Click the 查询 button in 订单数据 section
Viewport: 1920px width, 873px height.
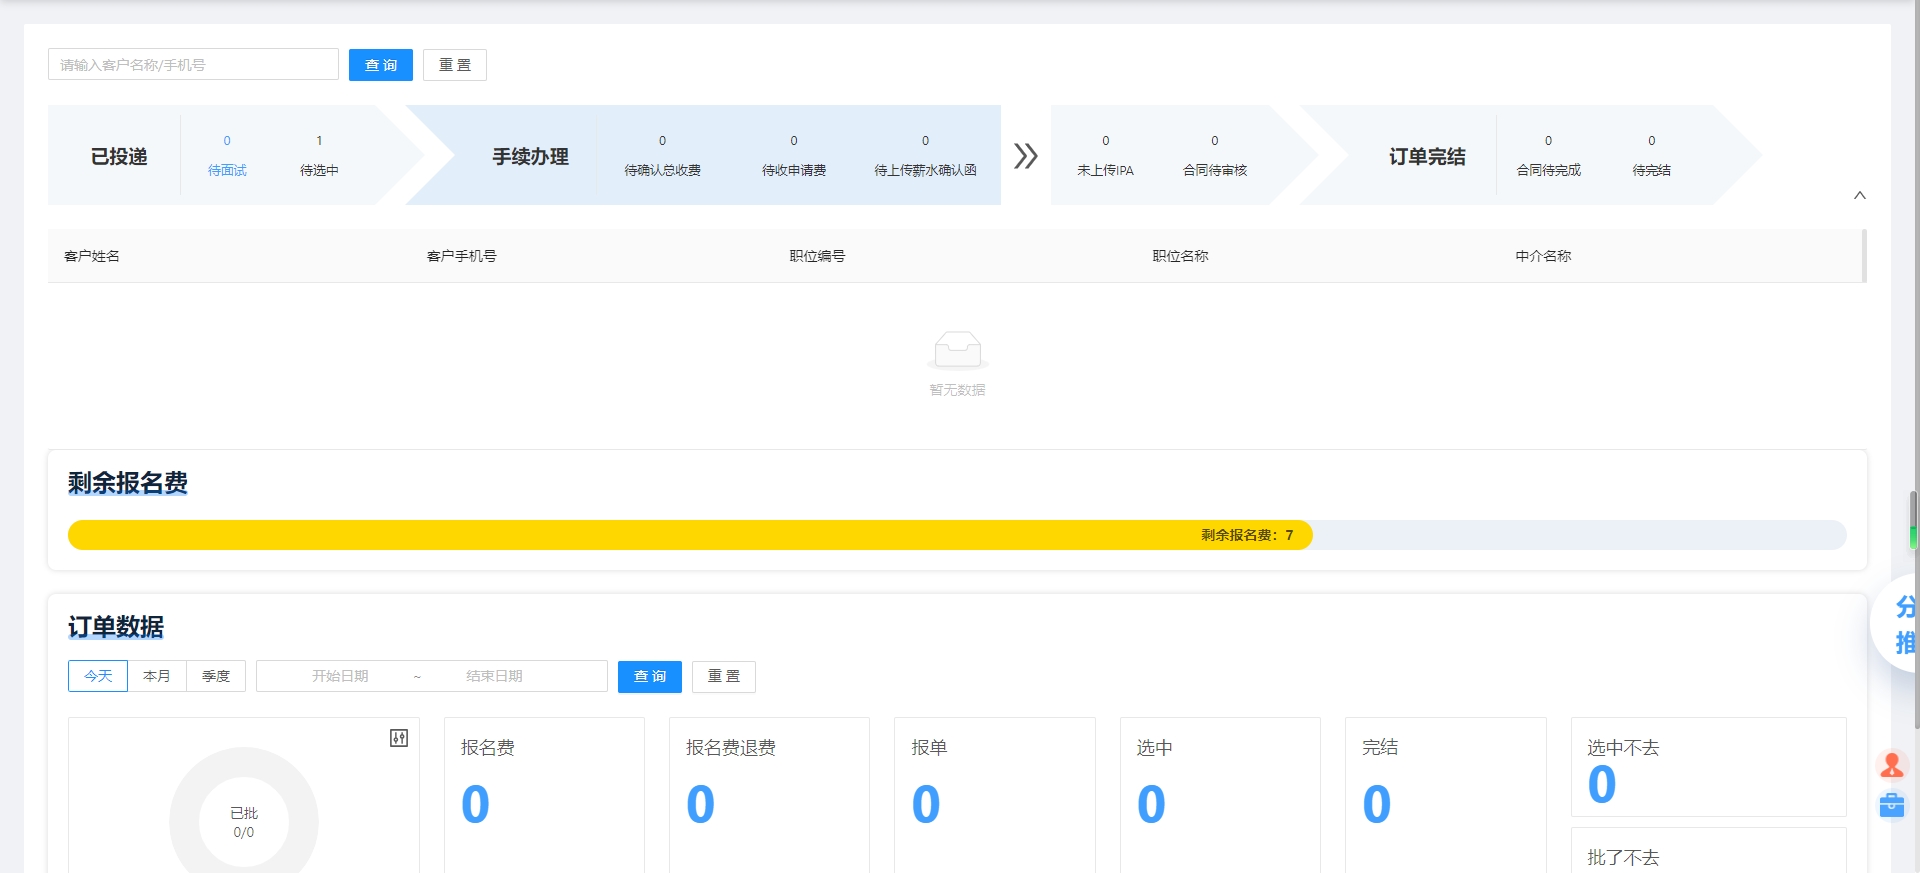pyautogui.click(x=650, y=677)
